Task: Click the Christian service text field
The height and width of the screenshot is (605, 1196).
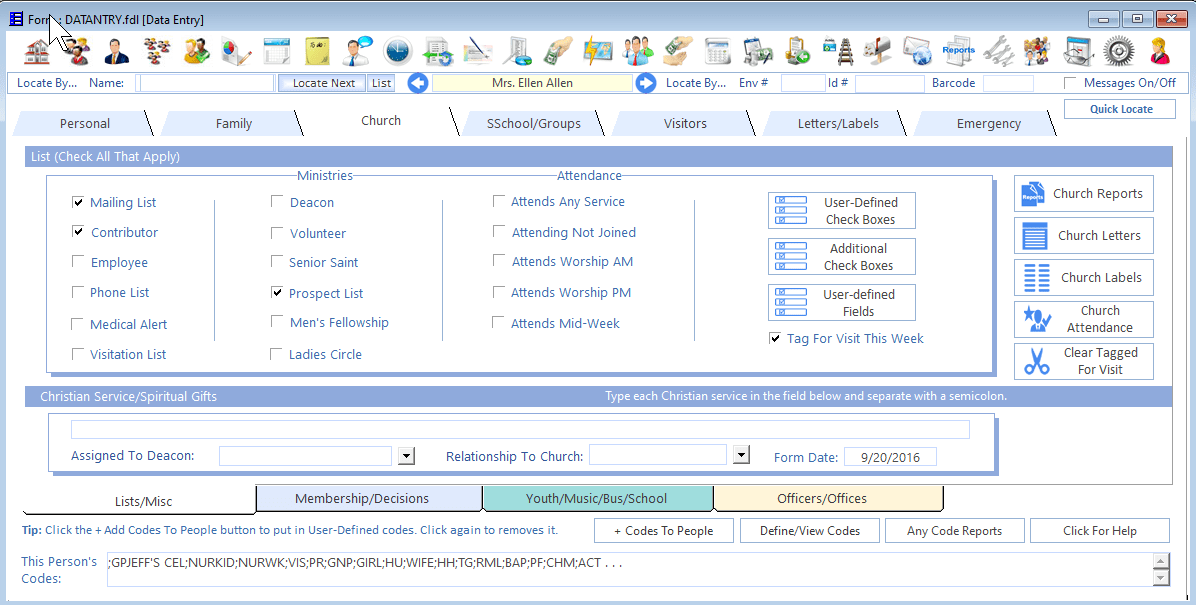Action: 520,430
